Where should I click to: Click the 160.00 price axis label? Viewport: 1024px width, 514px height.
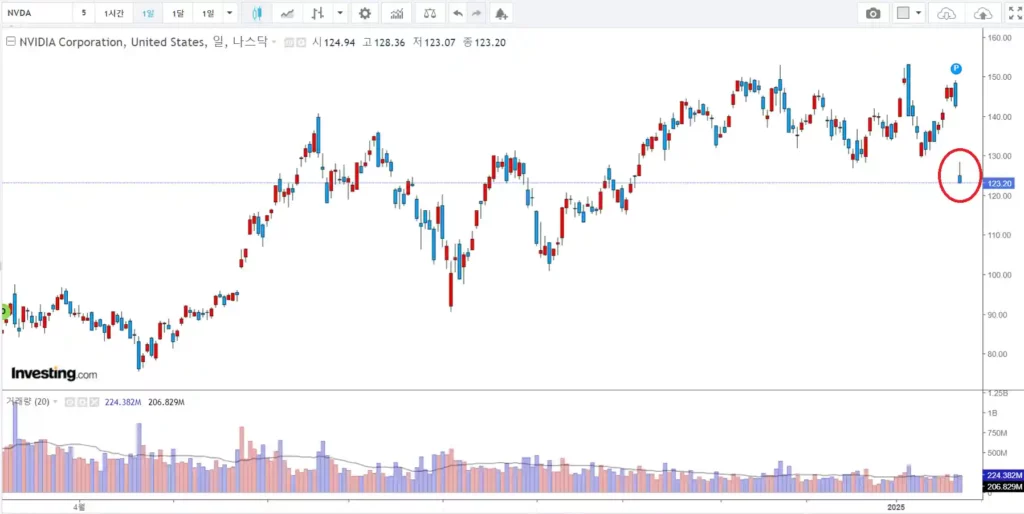1000,38
